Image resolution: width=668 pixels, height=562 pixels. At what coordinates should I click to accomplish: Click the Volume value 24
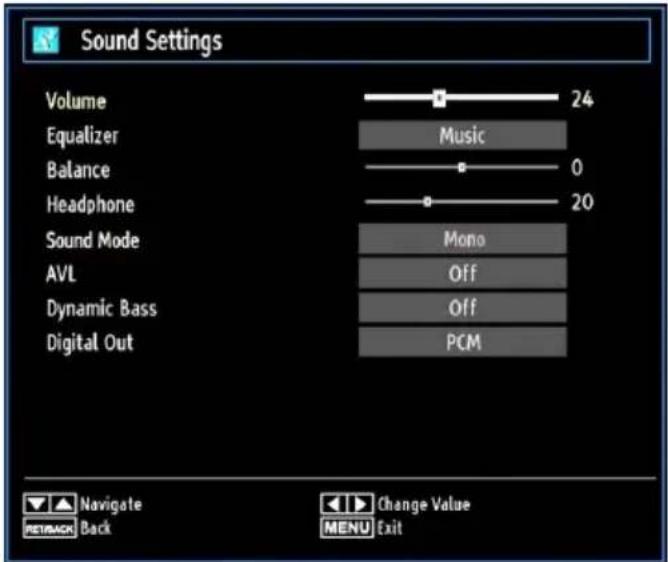(x=582, y=99)
